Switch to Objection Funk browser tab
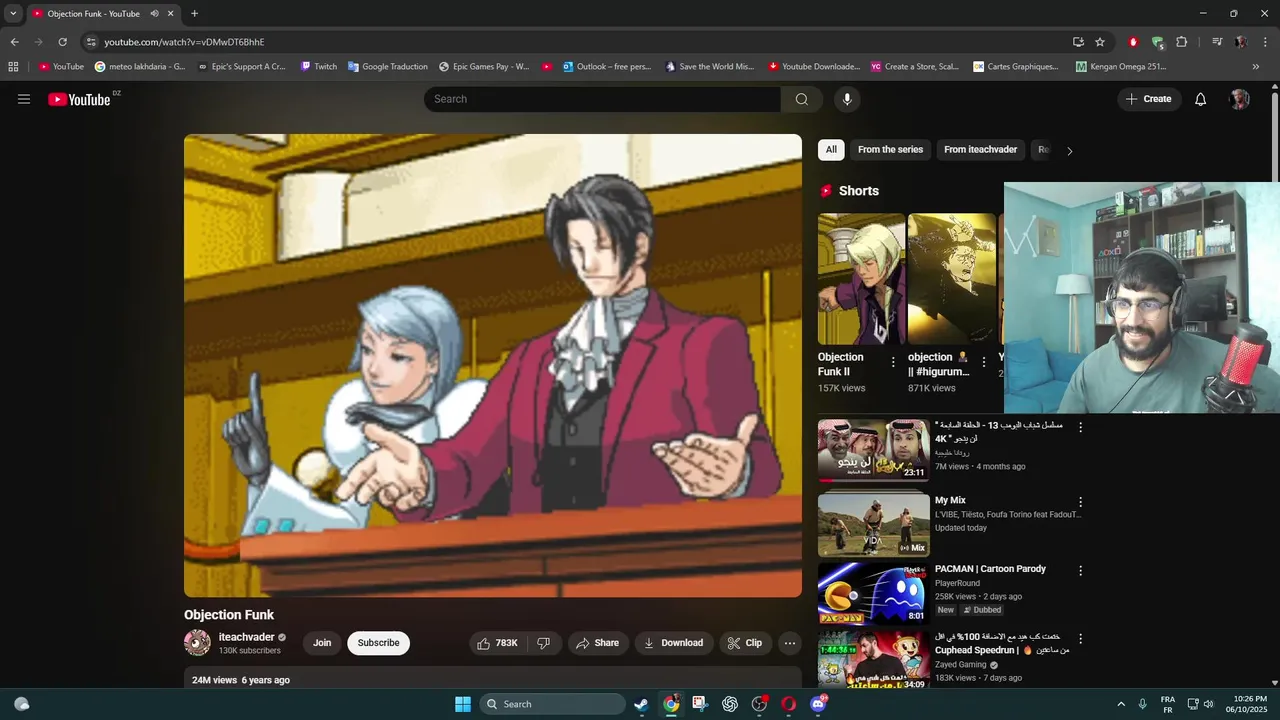 [x=92, y=14]
